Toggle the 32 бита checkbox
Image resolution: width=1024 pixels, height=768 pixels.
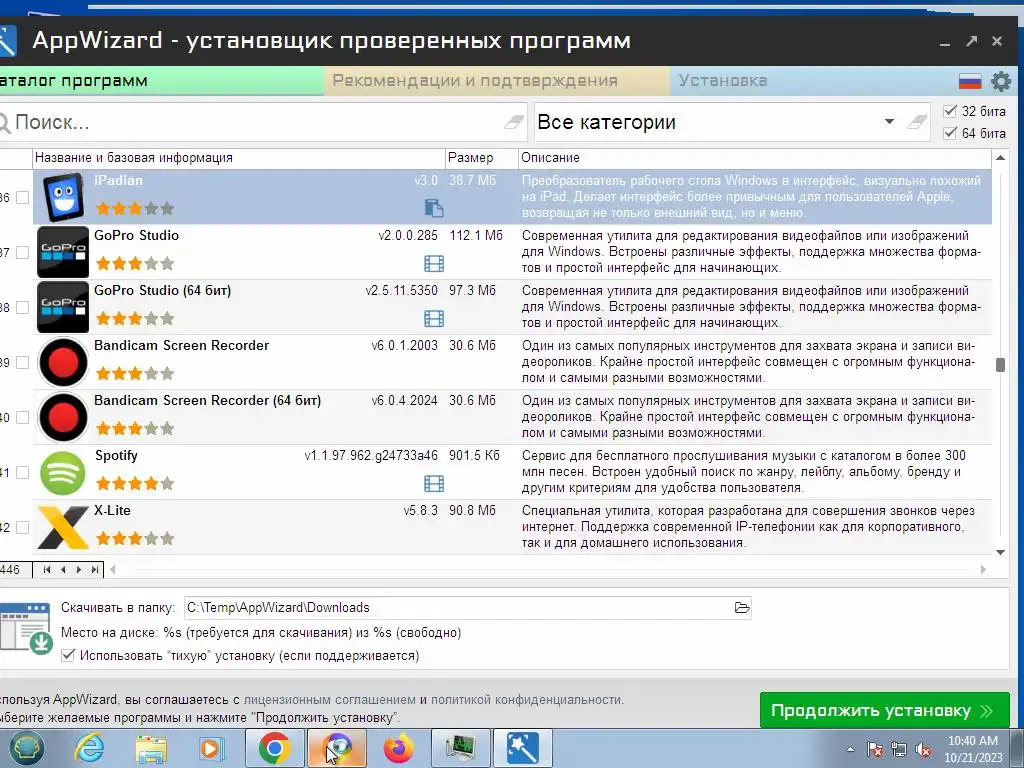(950, 111)
